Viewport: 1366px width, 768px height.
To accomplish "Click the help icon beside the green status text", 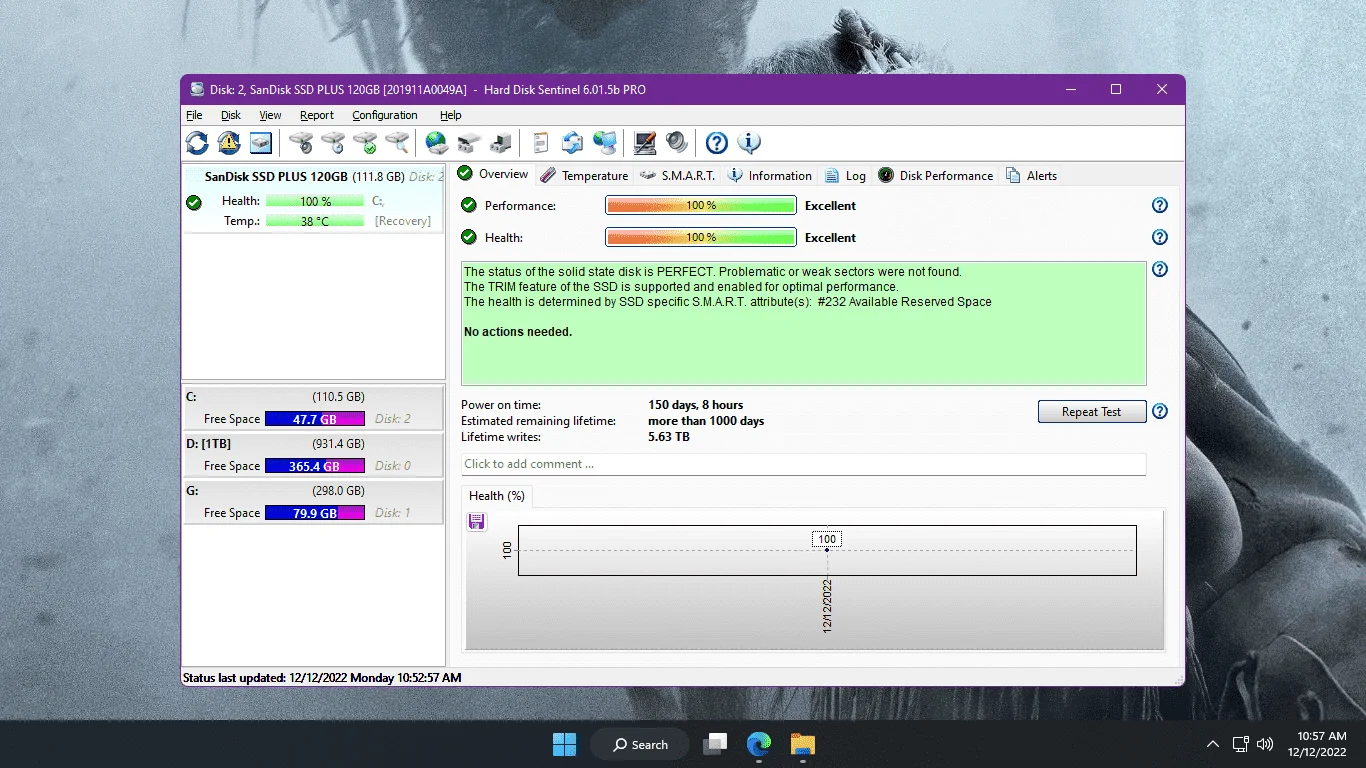I will click(1160, 269).
